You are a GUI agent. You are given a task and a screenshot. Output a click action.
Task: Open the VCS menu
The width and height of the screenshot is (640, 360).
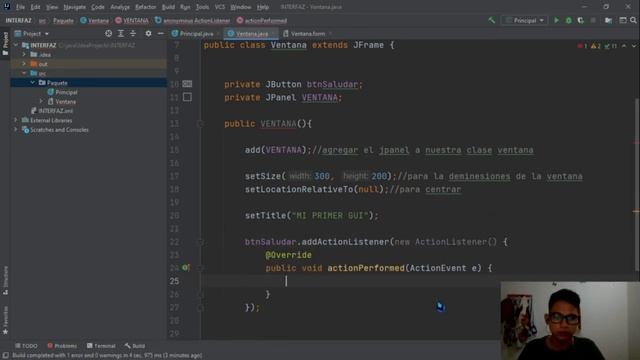(220, 7)
